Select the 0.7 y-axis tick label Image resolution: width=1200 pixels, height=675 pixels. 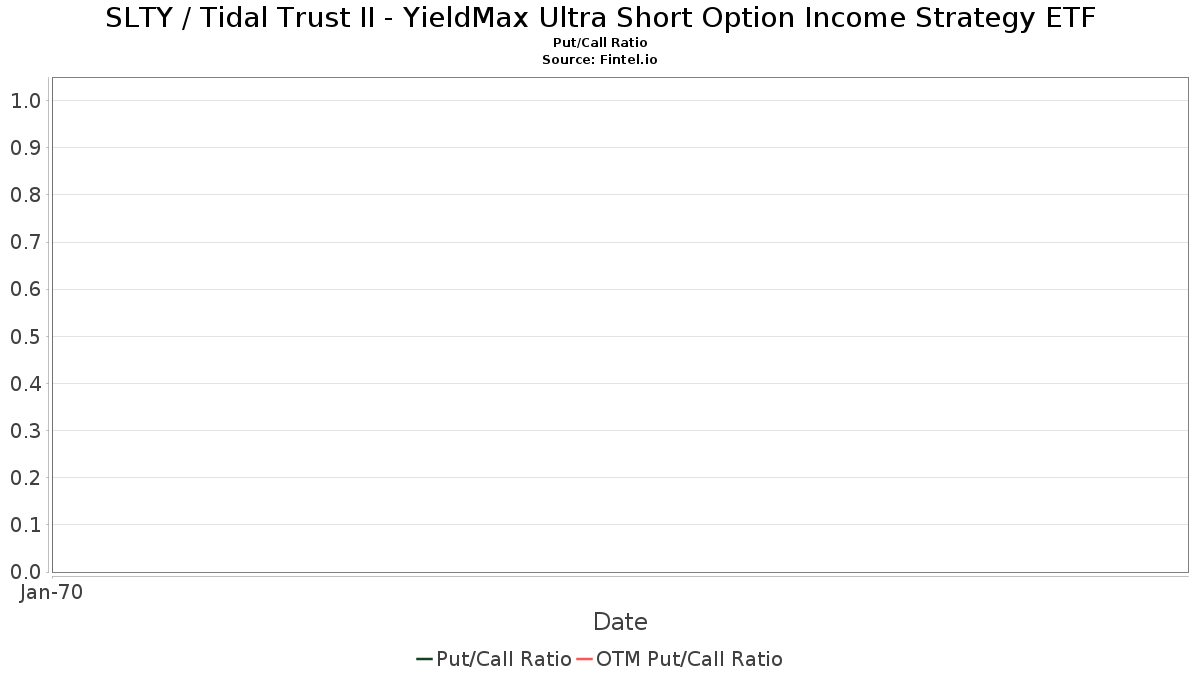[x=25, y=242]
